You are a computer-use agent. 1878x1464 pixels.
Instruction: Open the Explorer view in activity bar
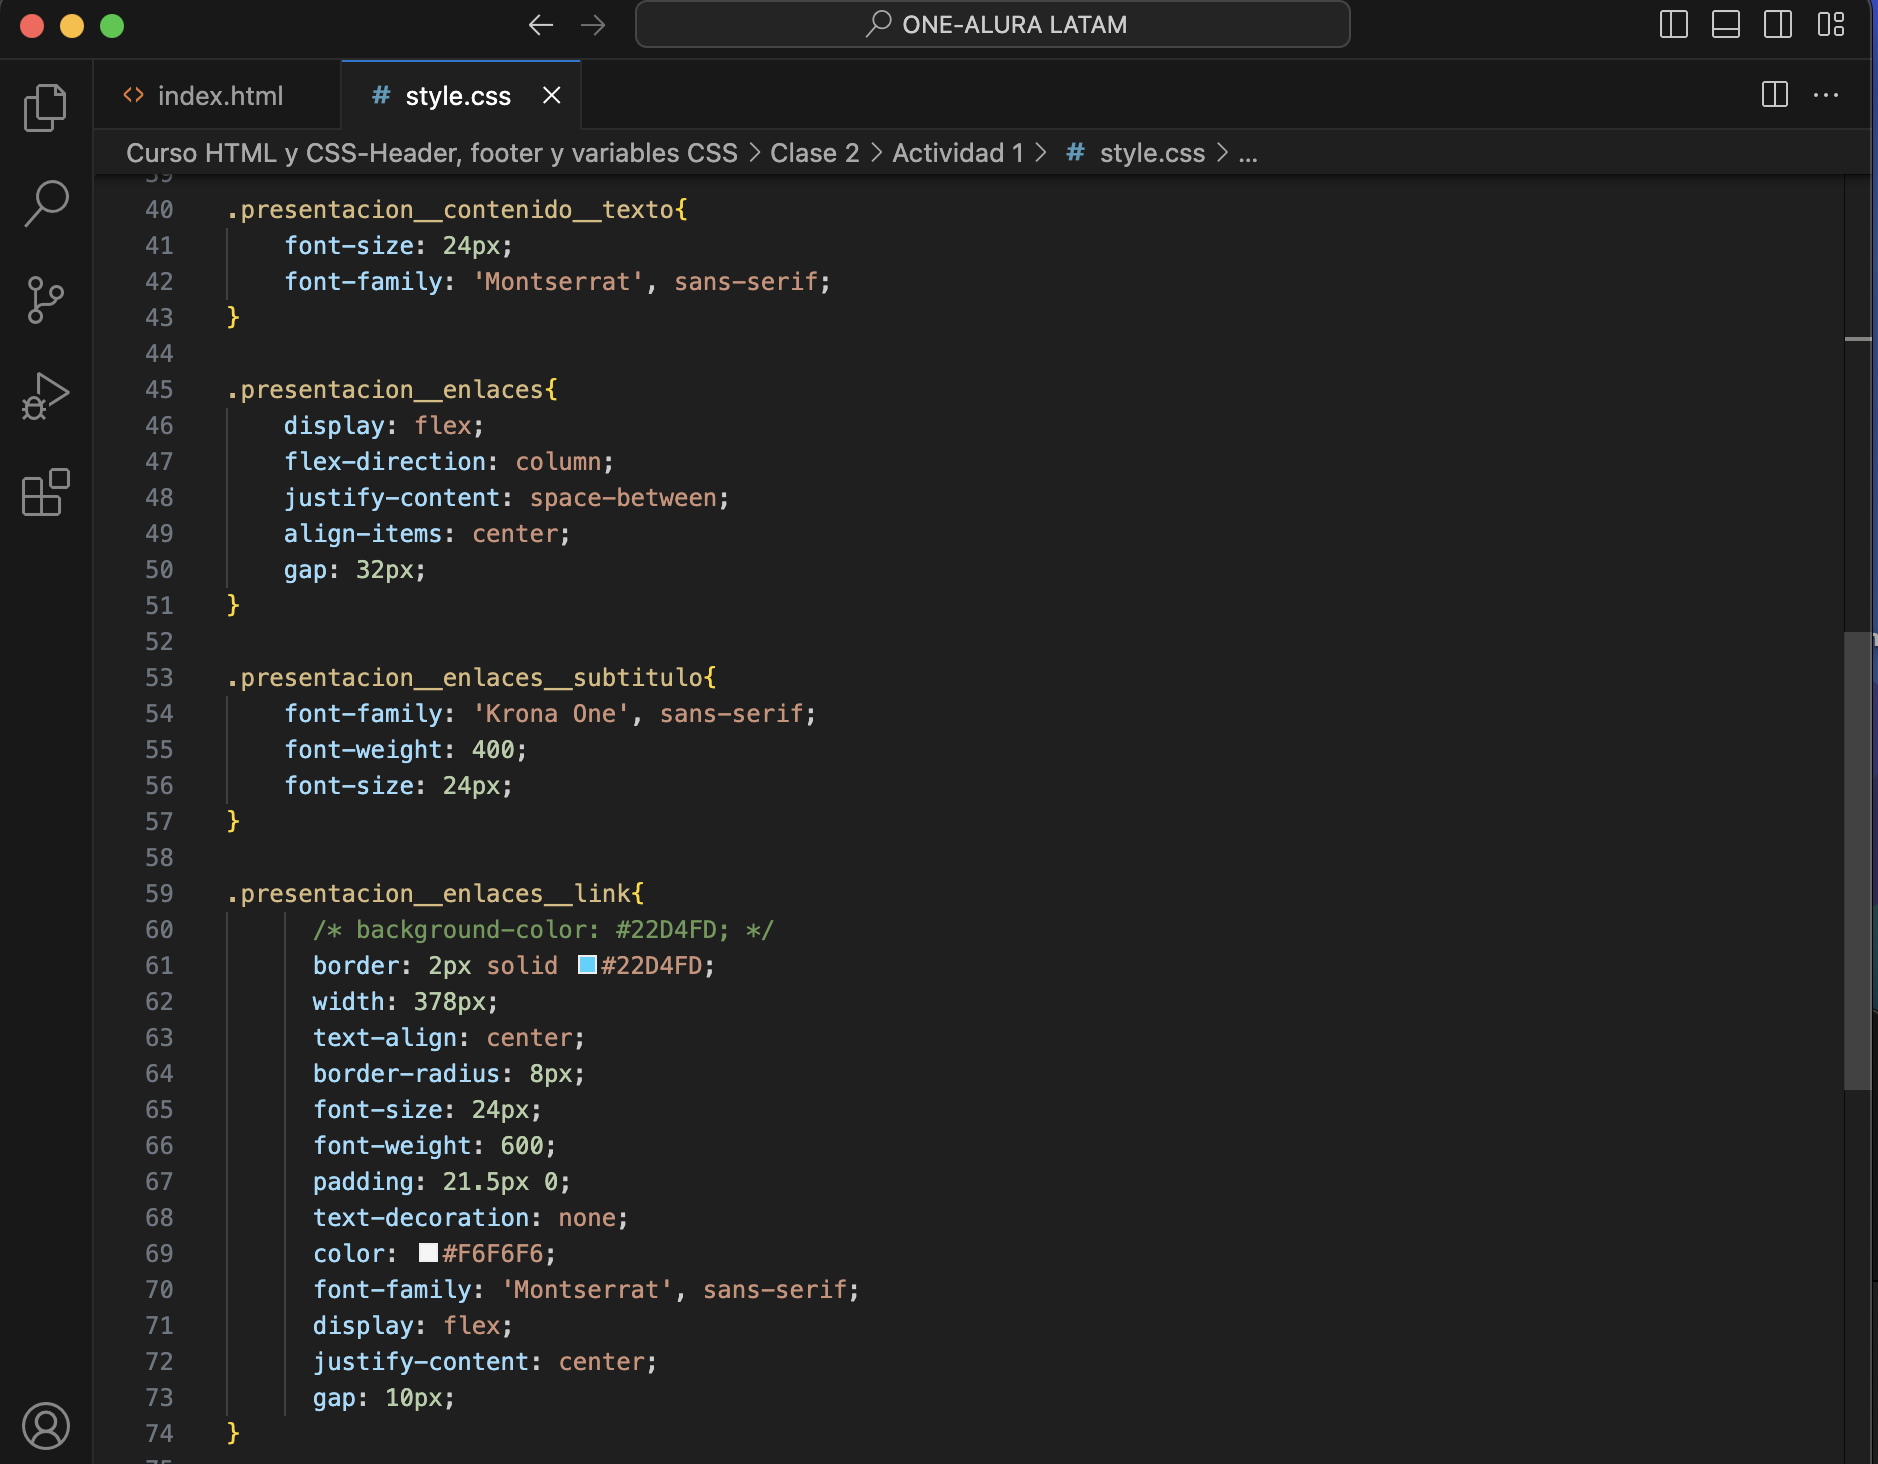pos(46,107)
